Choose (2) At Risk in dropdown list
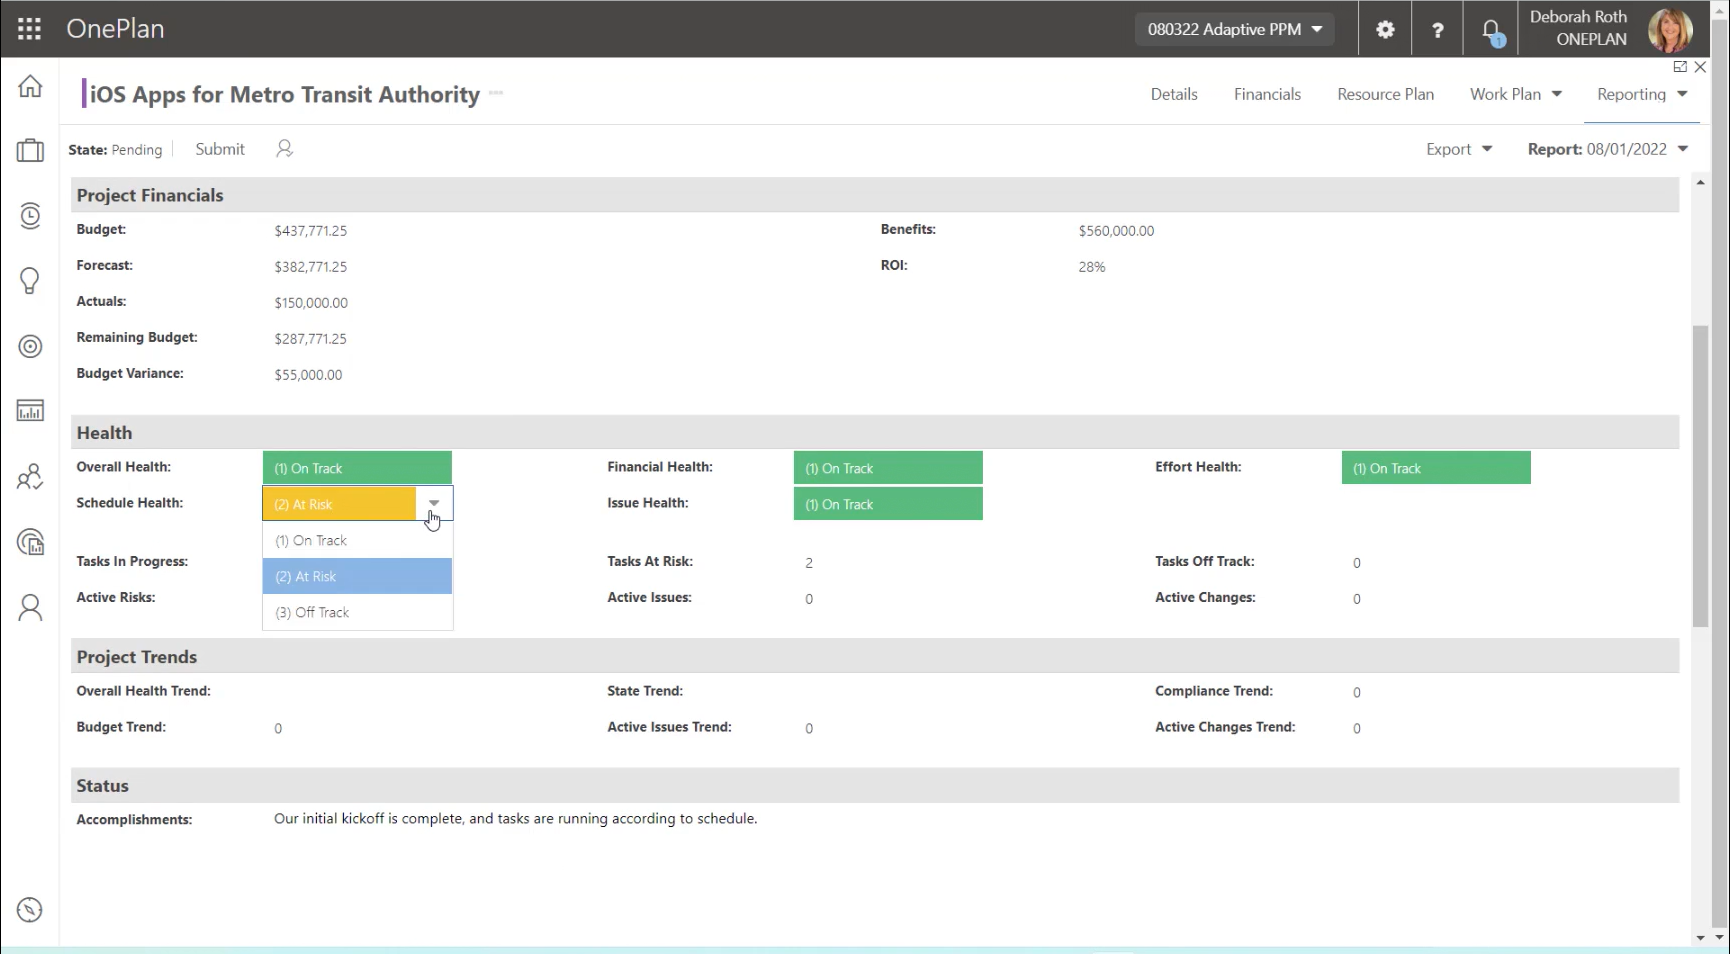This screenshot has width=1730, height=954. 358,576
